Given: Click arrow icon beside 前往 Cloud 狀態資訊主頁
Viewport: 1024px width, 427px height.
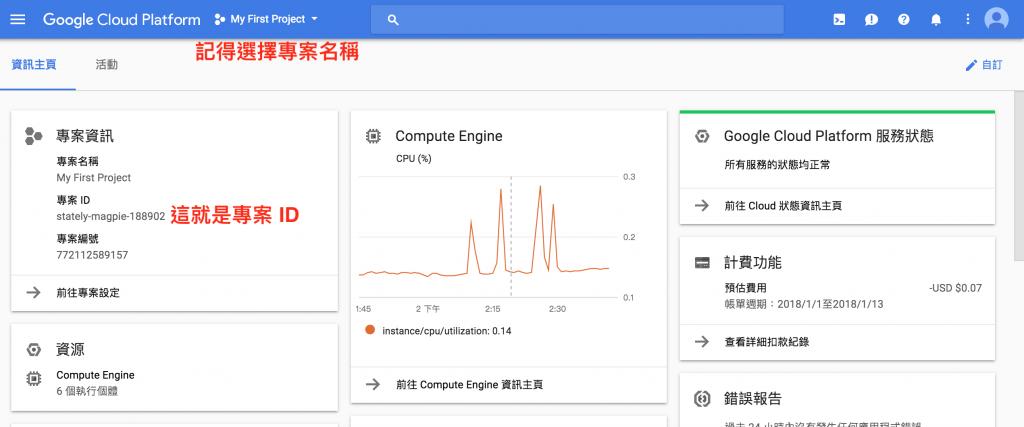Looking at the screenshot, I should click(x=702, y=206).
